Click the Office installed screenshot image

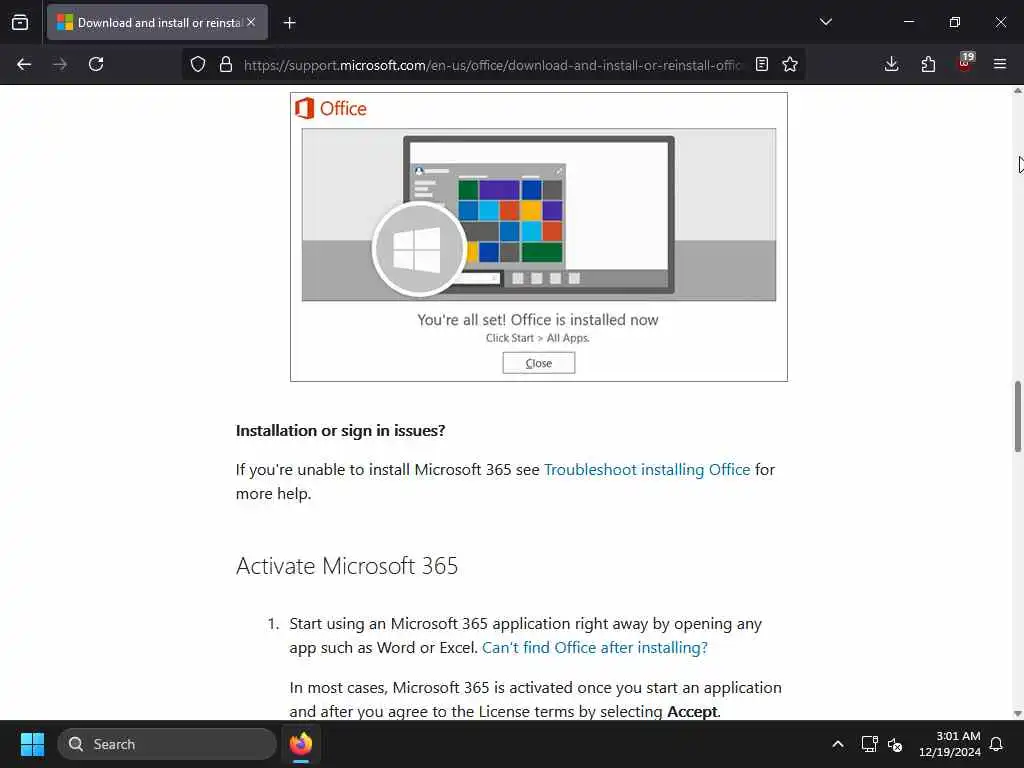[539, 237]
